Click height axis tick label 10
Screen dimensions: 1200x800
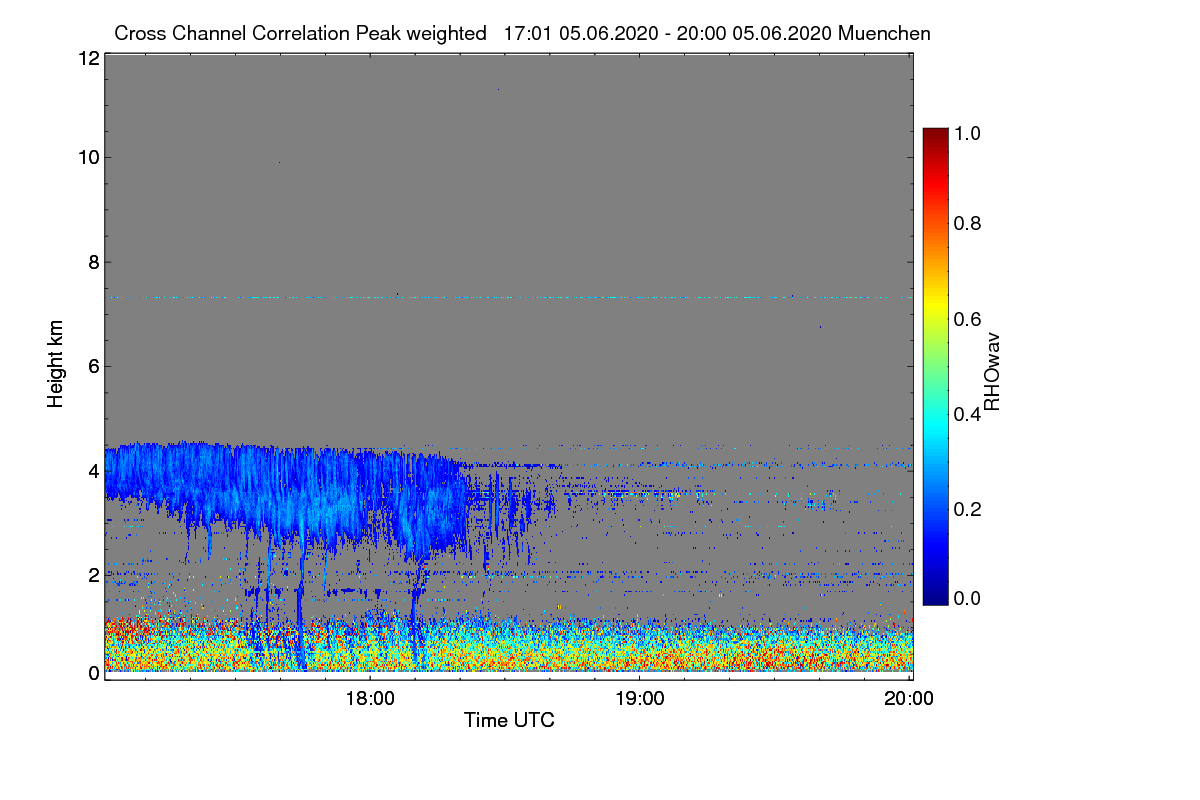[x=88, y=157]
